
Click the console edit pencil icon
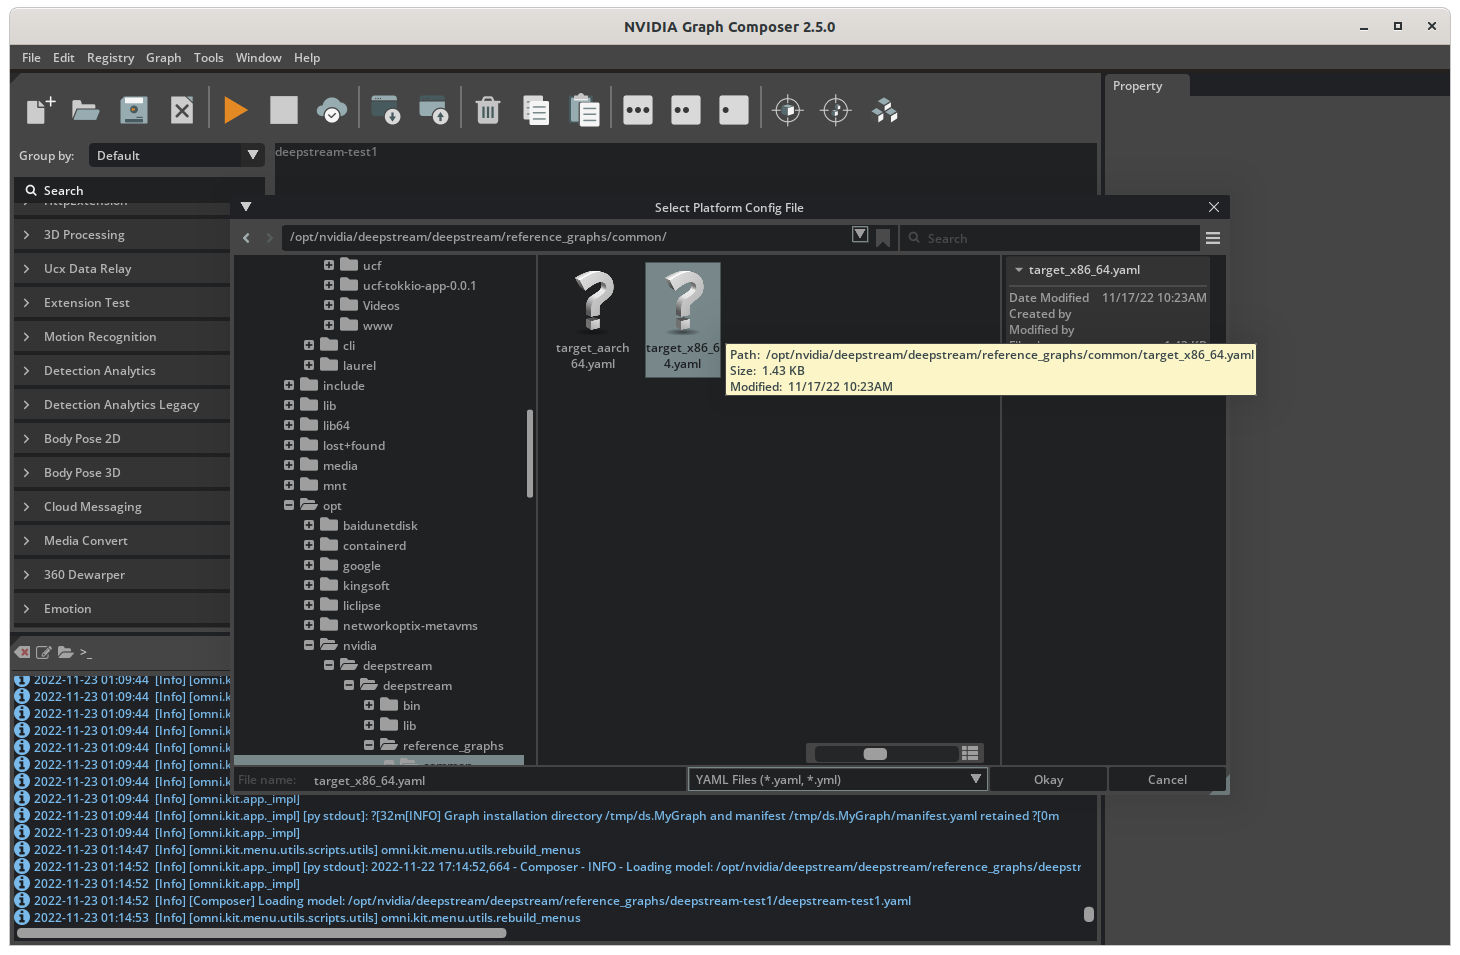pyautogui.click(x=44, y=652)
